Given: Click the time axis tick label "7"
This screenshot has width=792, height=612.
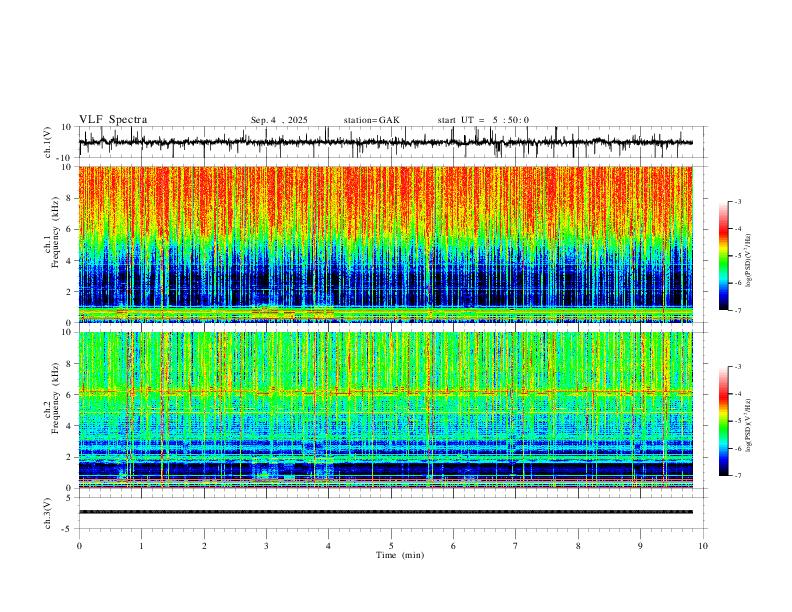Looking at the screenshot, I should coord(516,546).
